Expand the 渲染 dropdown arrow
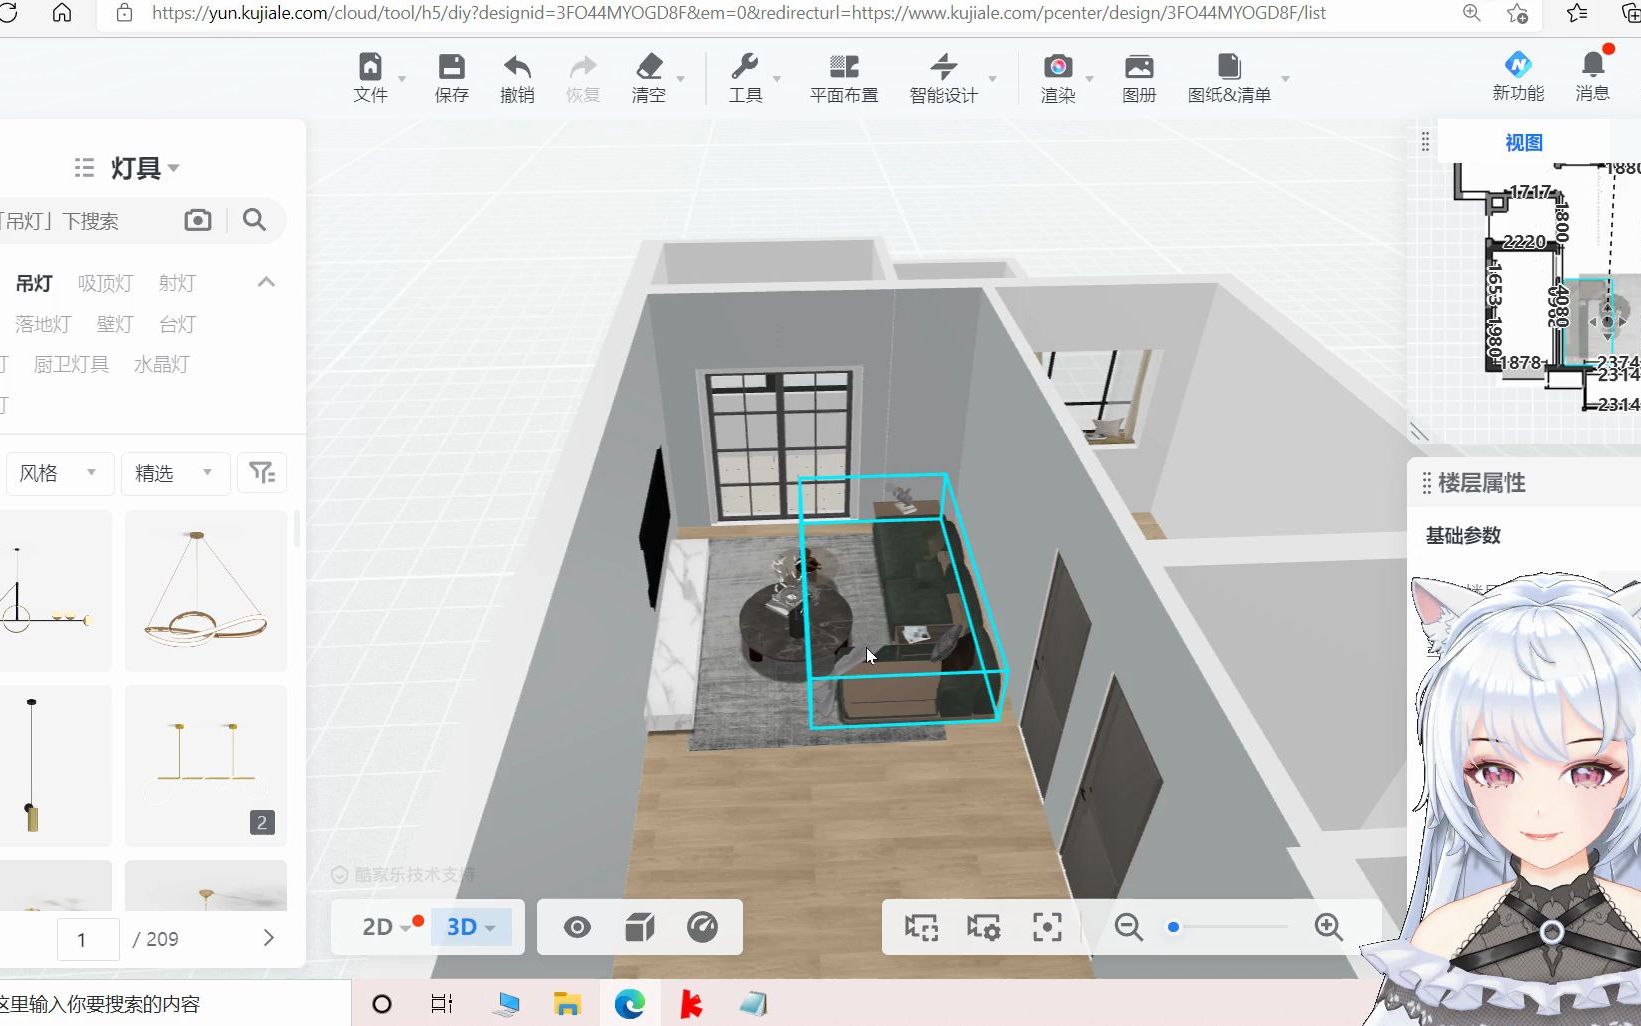Screen dimensions: 1641x1026 coord(1090,78)
